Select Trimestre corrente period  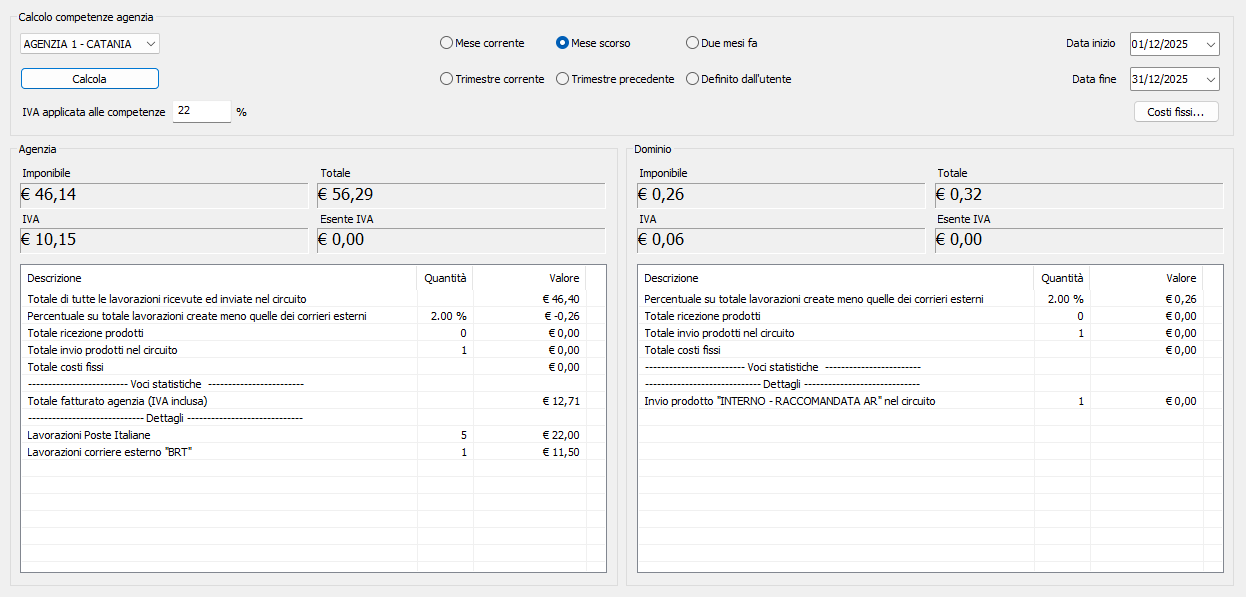click(446, 79)
